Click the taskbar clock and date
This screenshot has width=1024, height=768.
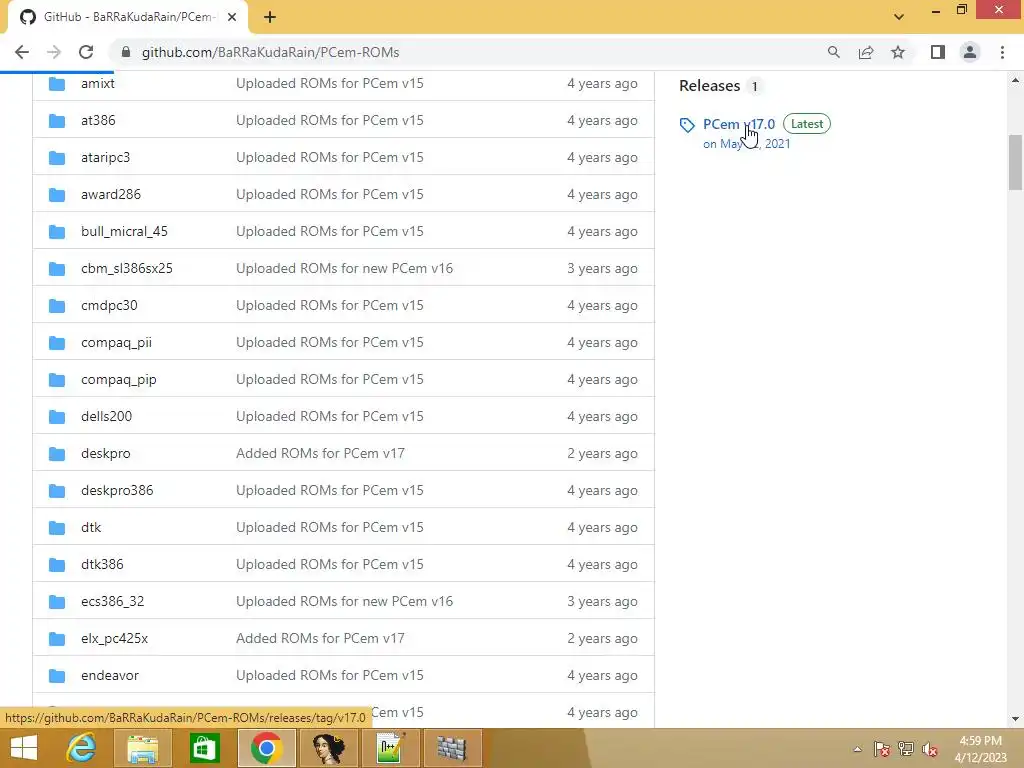[x=980, y=749]
